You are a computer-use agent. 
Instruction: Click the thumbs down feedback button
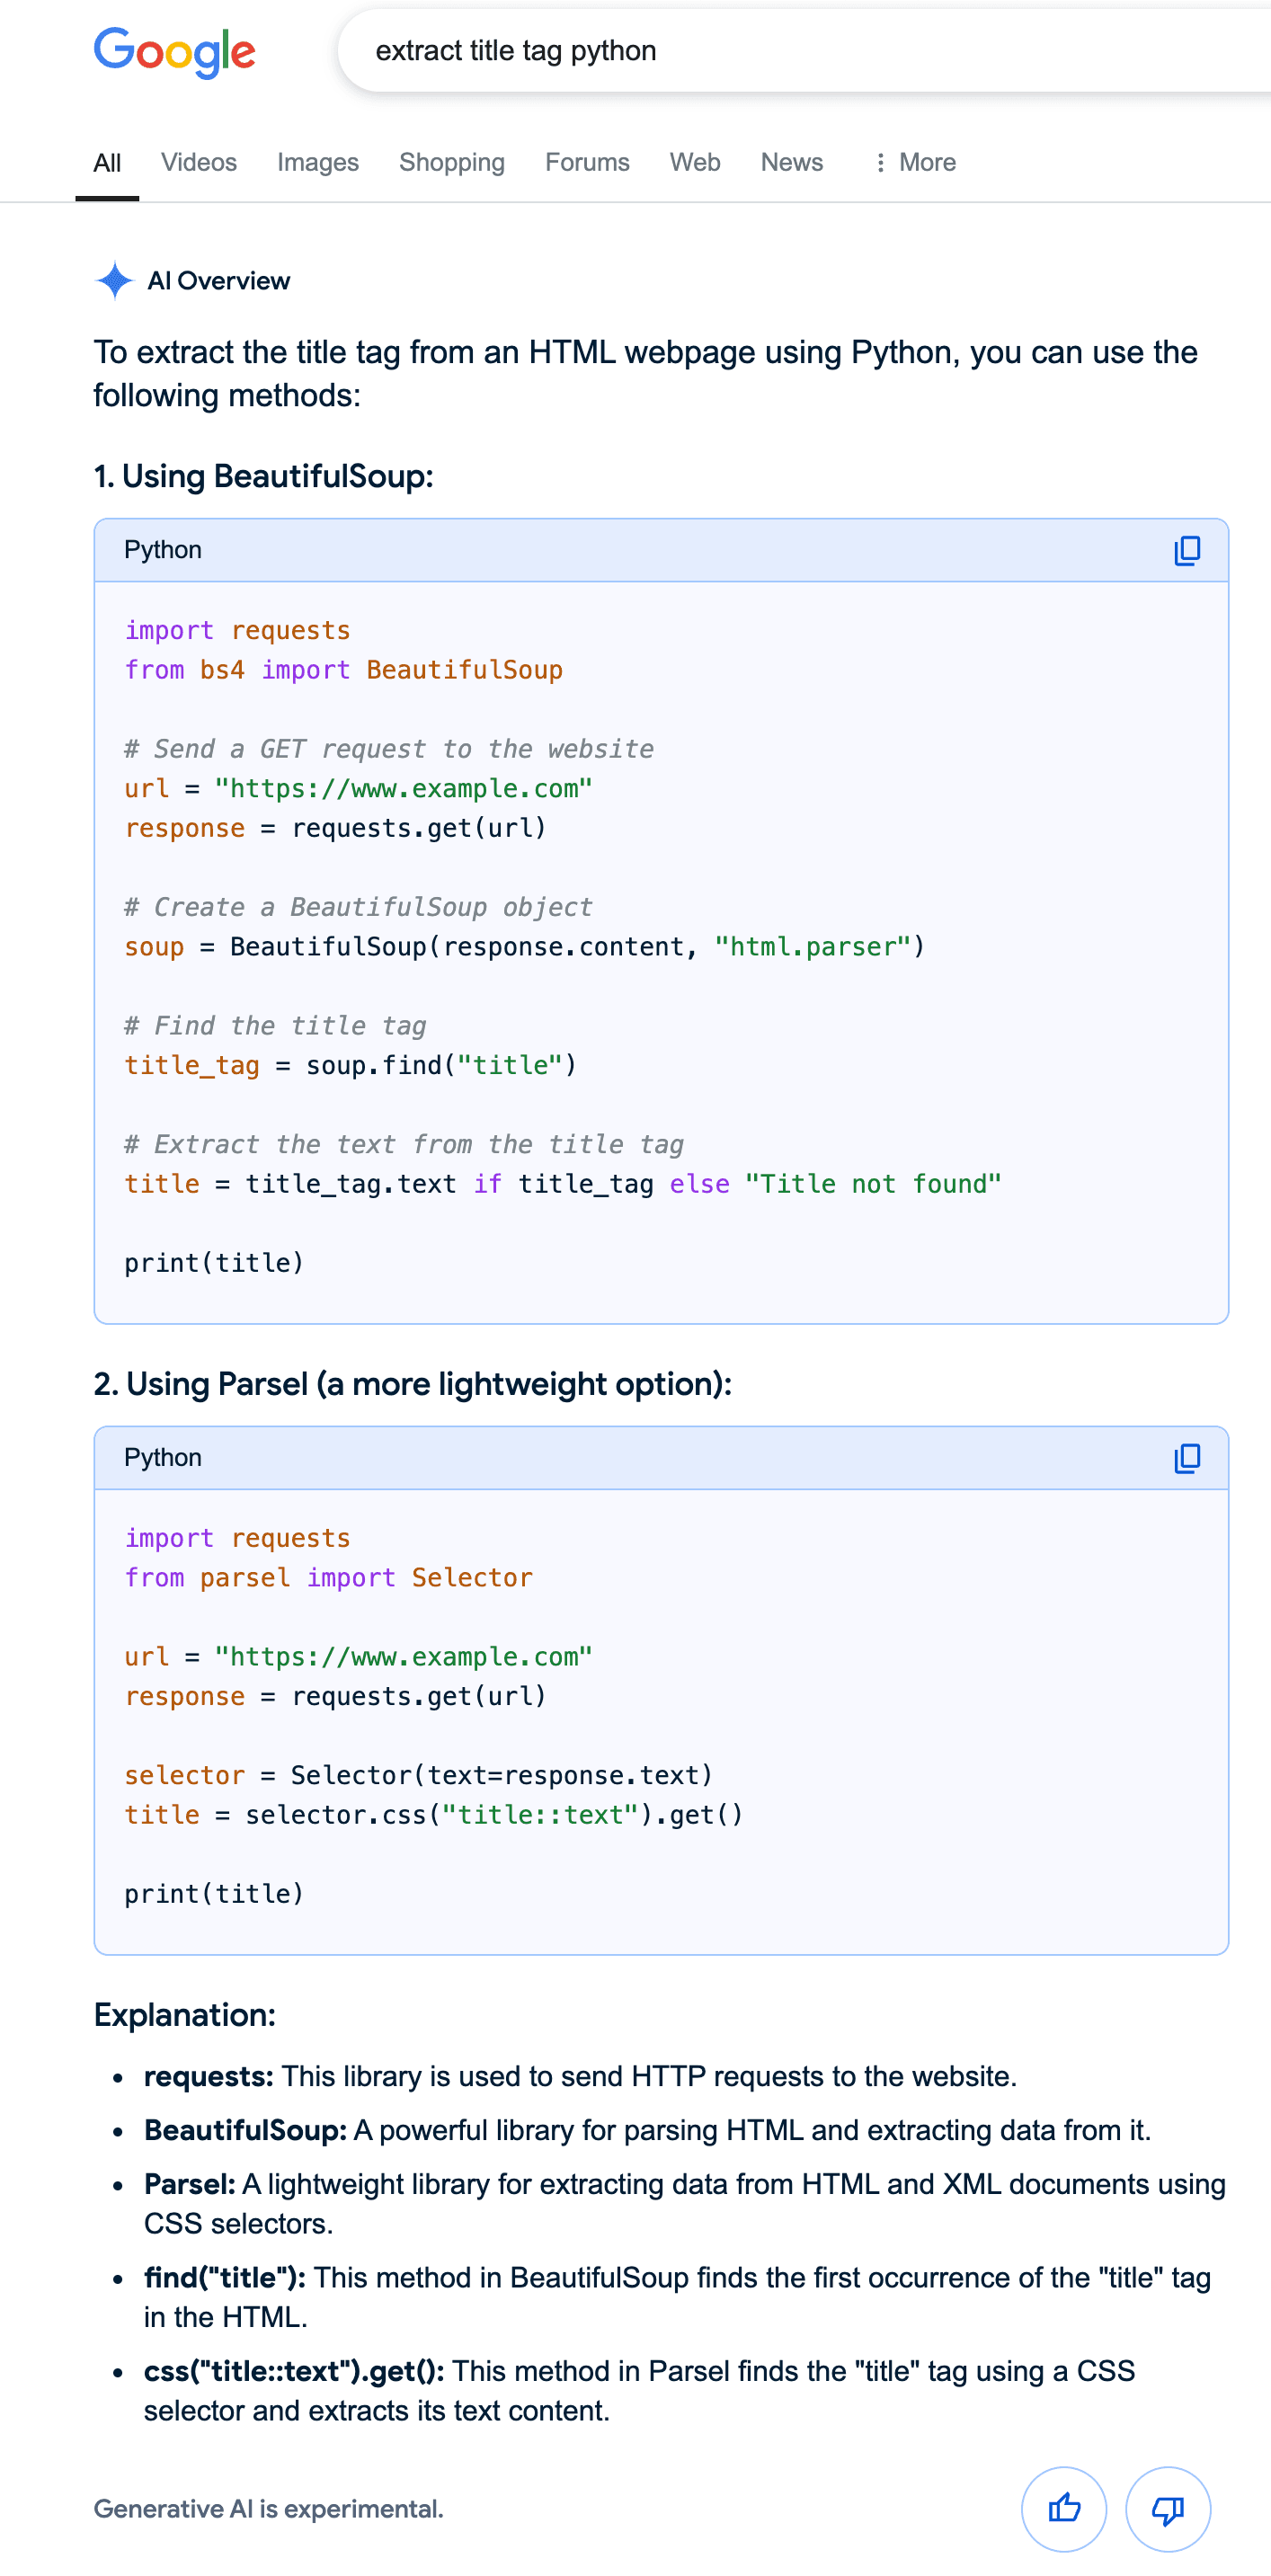pos(1167,2508)
